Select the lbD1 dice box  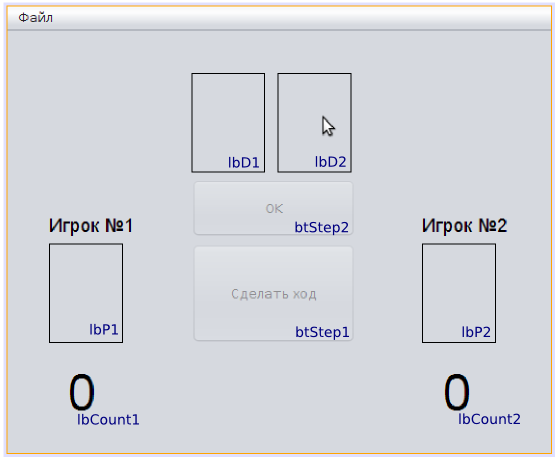click(x=228, y=123)
